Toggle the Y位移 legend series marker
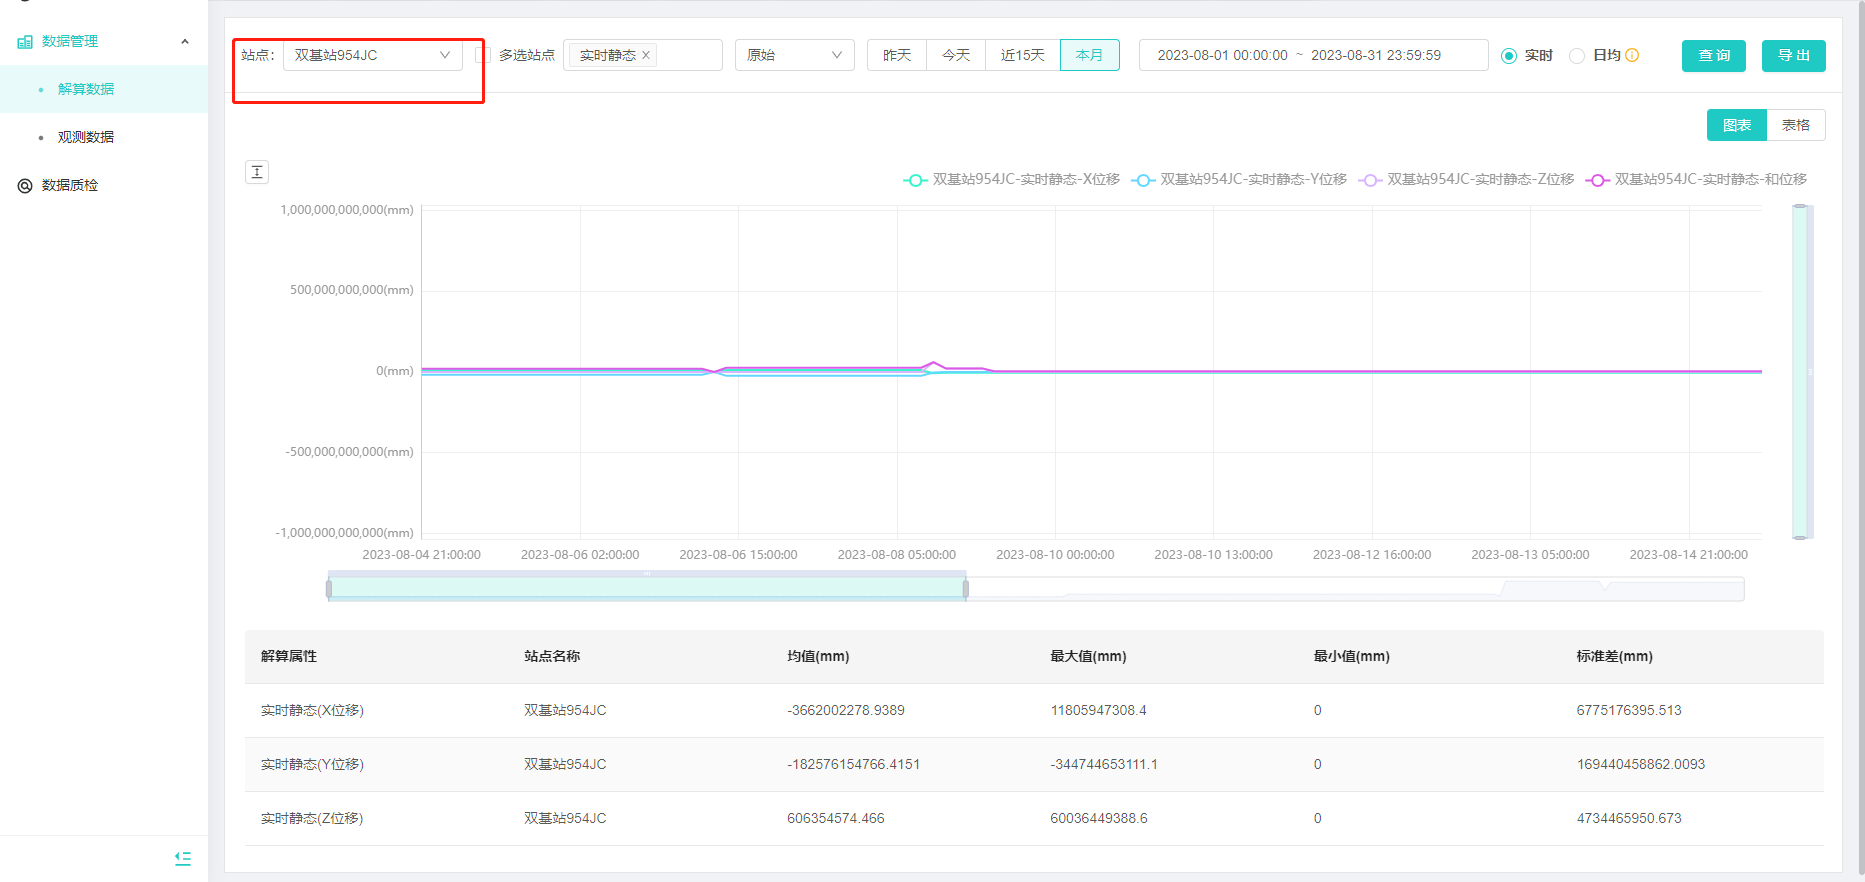 pyautogui.click(x=1143, y=180)
